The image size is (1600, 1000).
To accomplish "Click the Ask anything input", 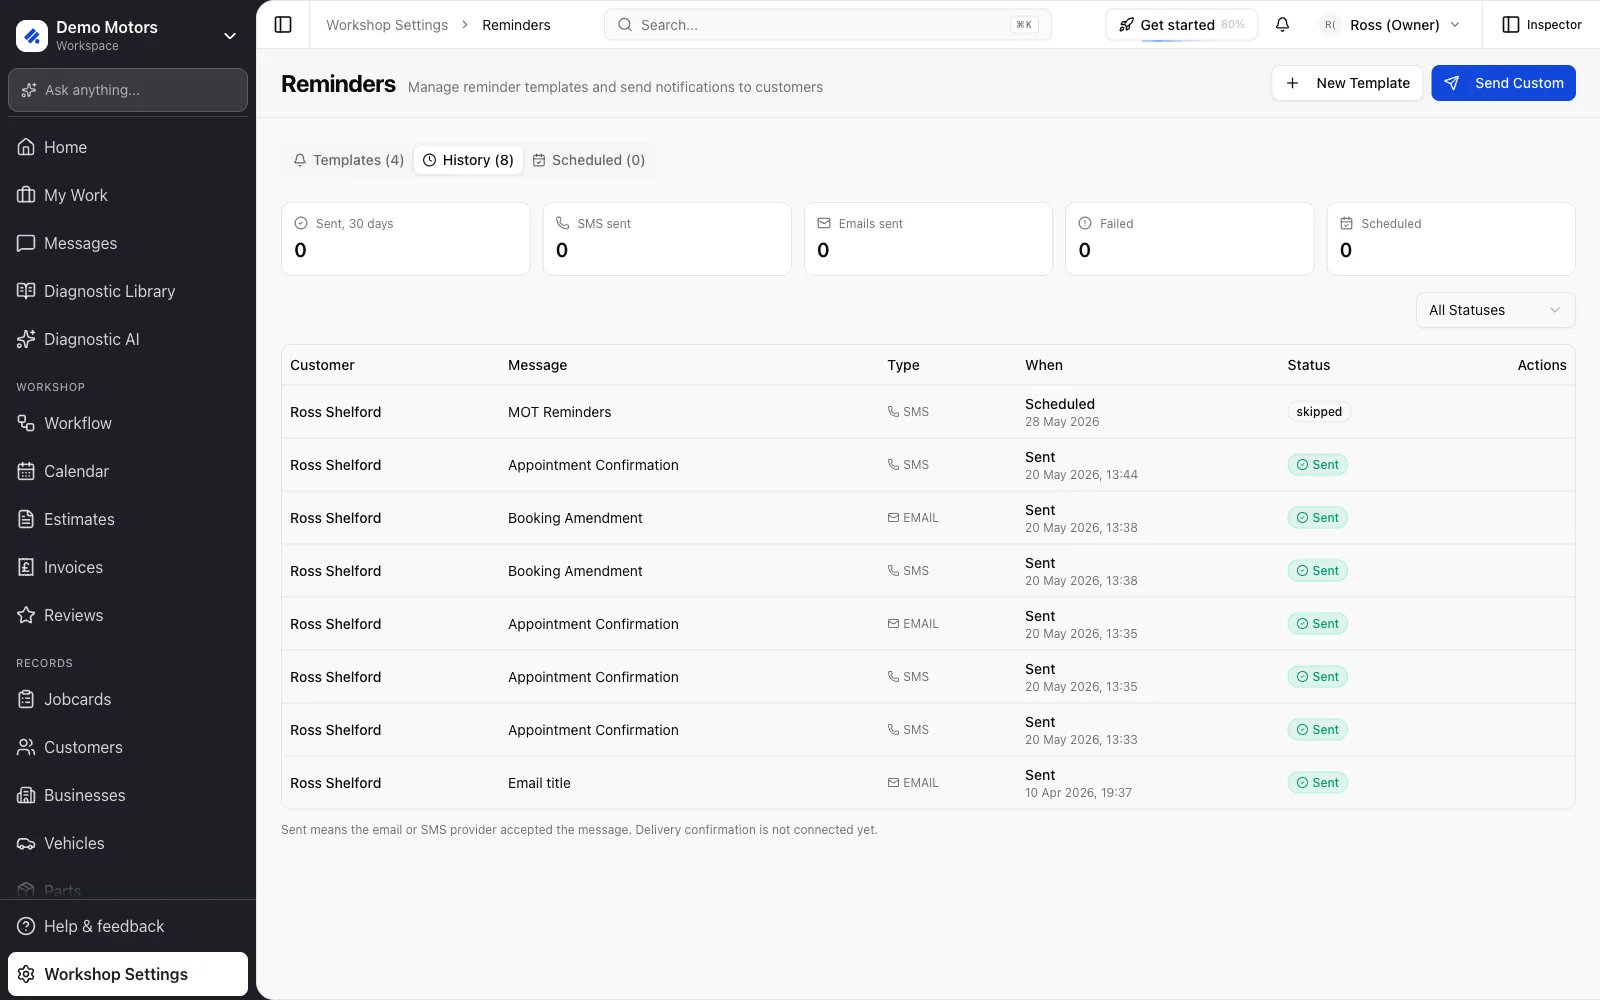I will [x=128, y=90].
